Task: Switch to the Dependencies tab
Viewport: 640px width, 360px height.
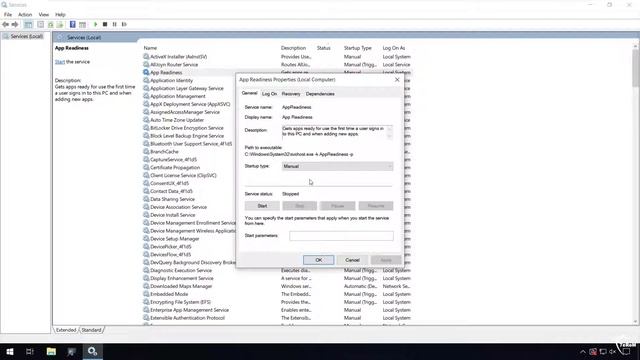Action: pyautogui.click(x=320, y=94)
